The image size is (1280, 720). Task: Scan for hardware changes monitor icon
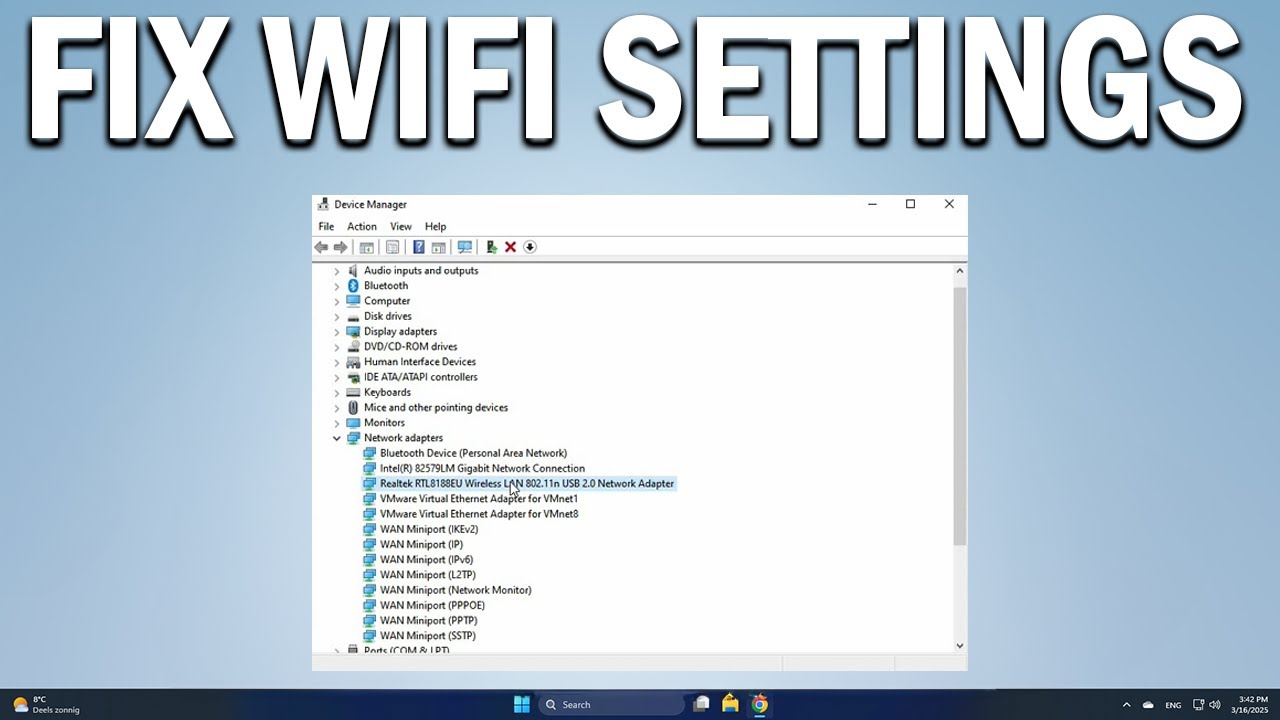tap(464, 247)
